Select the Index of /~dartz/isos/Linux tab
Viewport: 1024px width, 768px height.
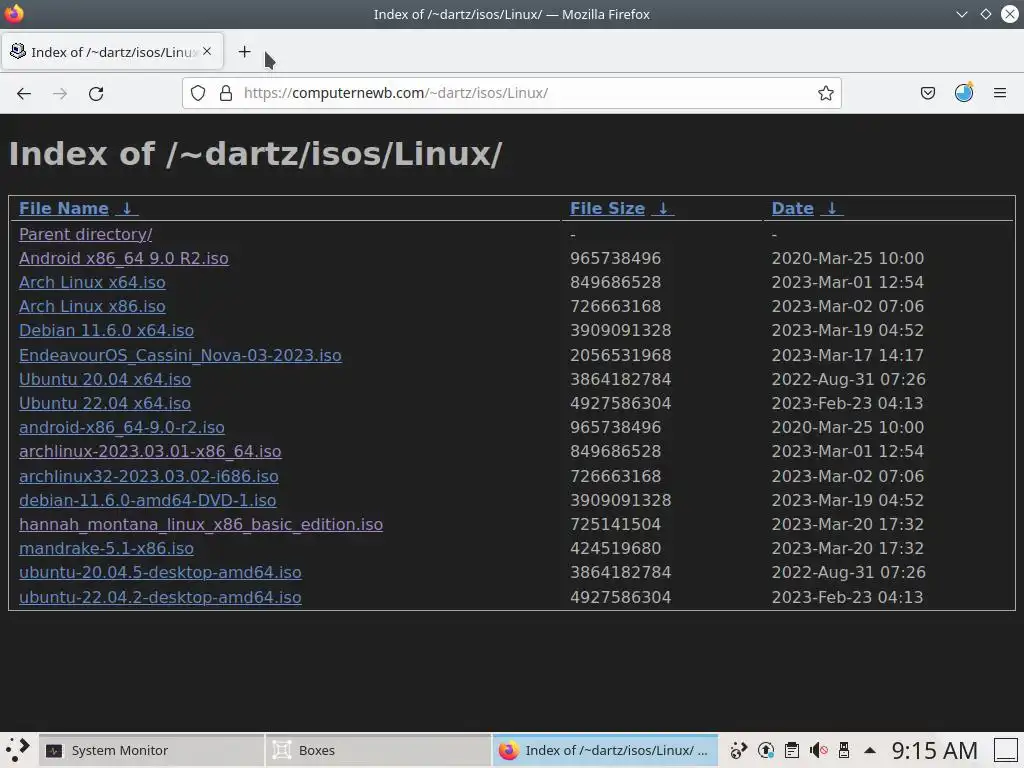(113, 52)
